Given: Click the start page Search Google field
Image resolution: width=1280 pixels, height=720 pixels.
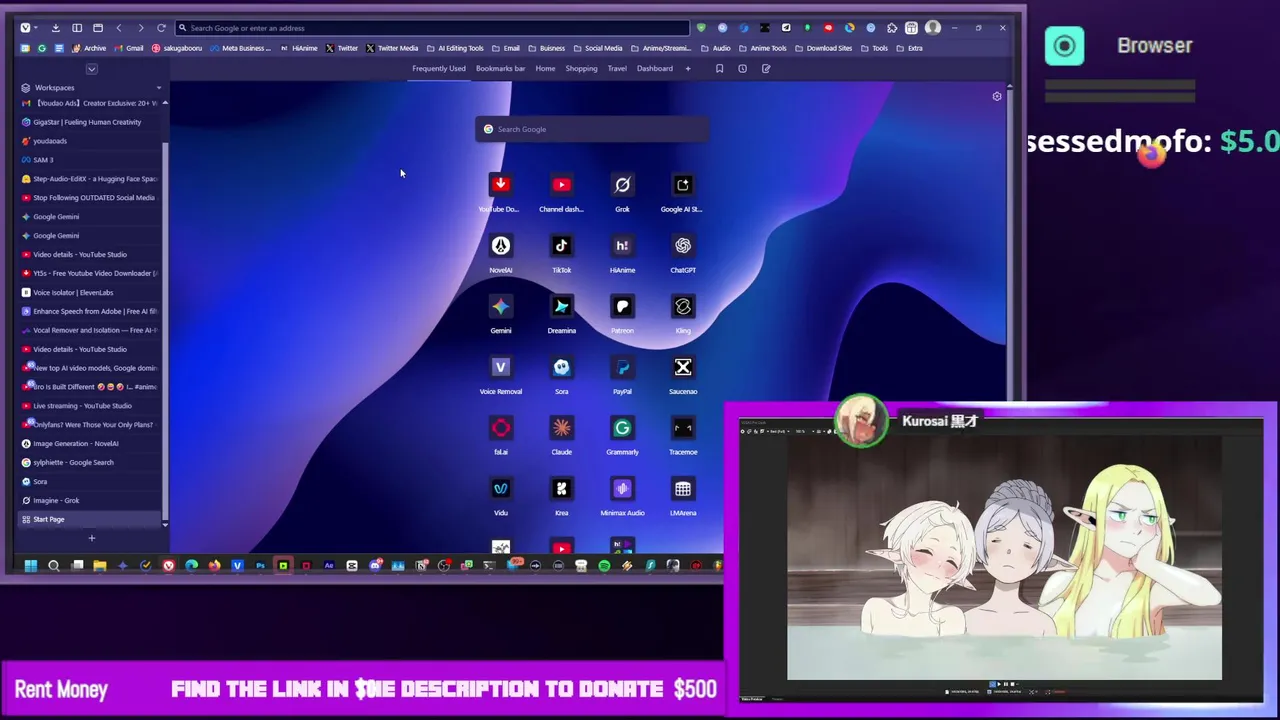Looking at the screenshot, I should coord(592,129).
